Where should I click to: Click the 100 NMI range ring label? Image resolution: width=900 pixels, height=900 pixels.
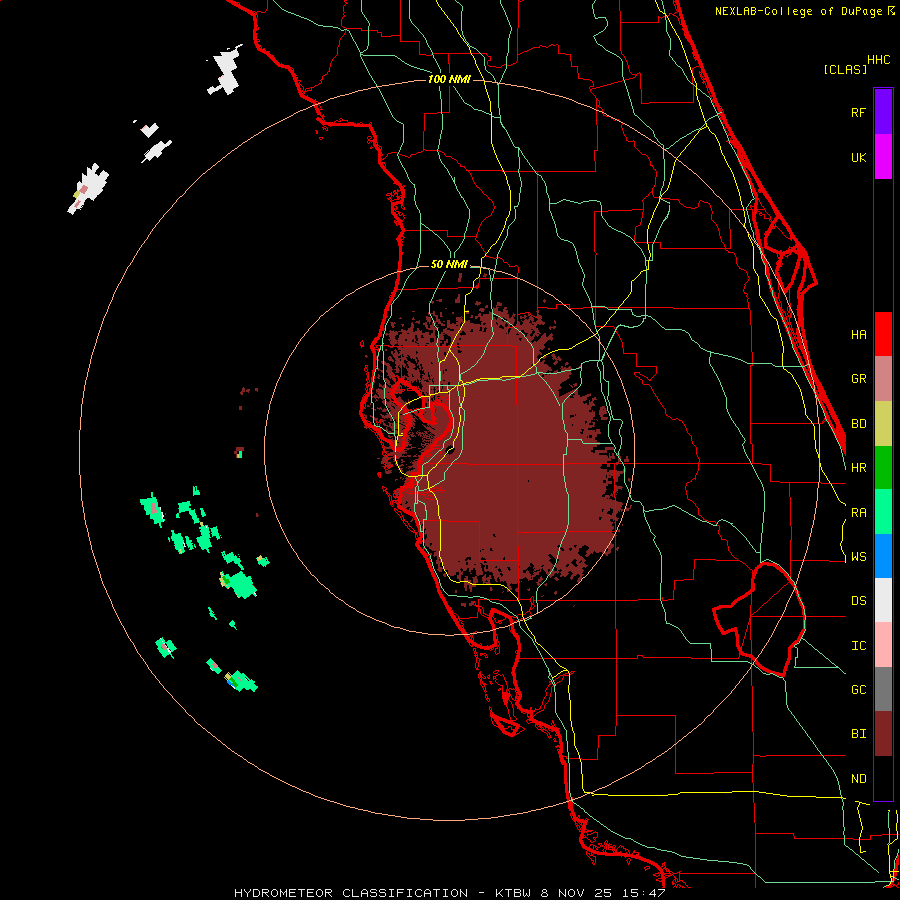pos(449,79)
